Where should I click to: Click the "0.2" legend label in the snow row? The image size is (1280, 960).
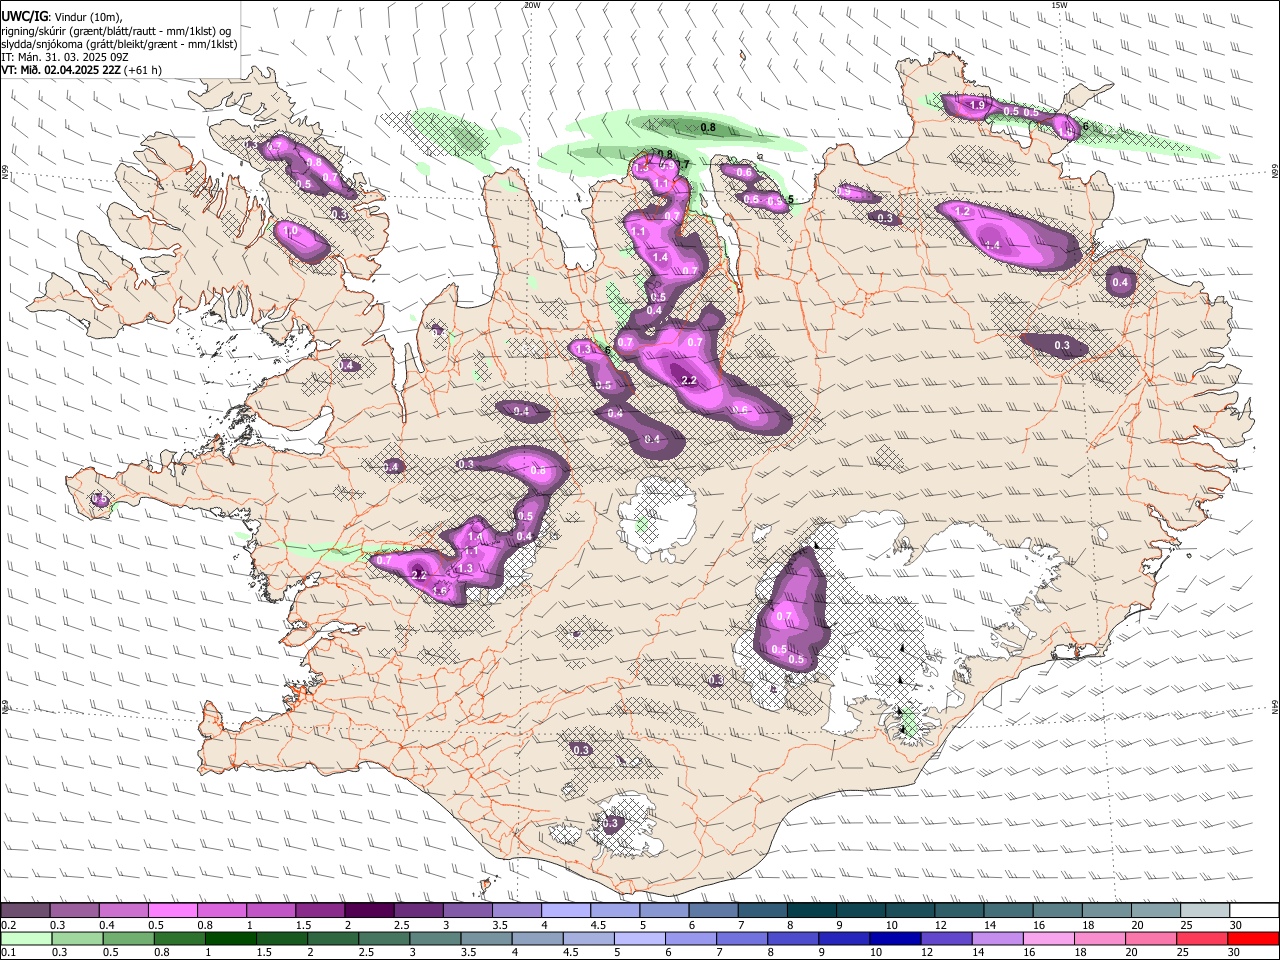pos(8,925)
